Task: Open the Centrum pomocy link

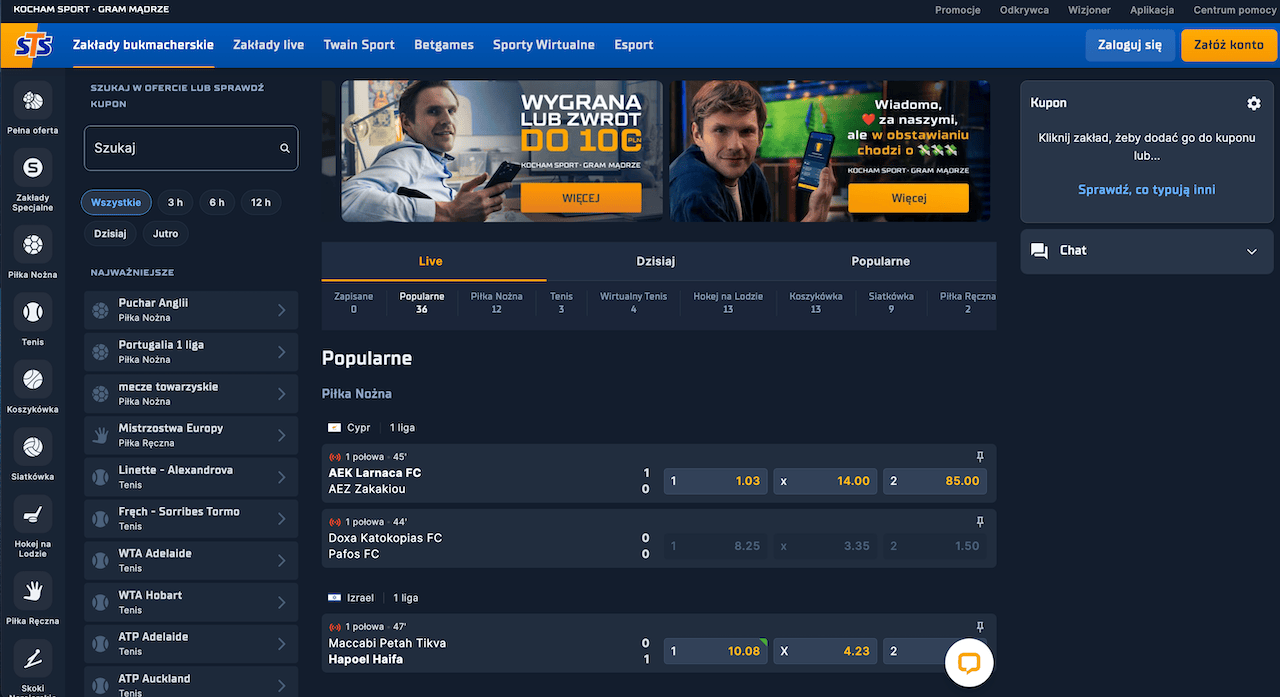Action: click(1235, 10)
